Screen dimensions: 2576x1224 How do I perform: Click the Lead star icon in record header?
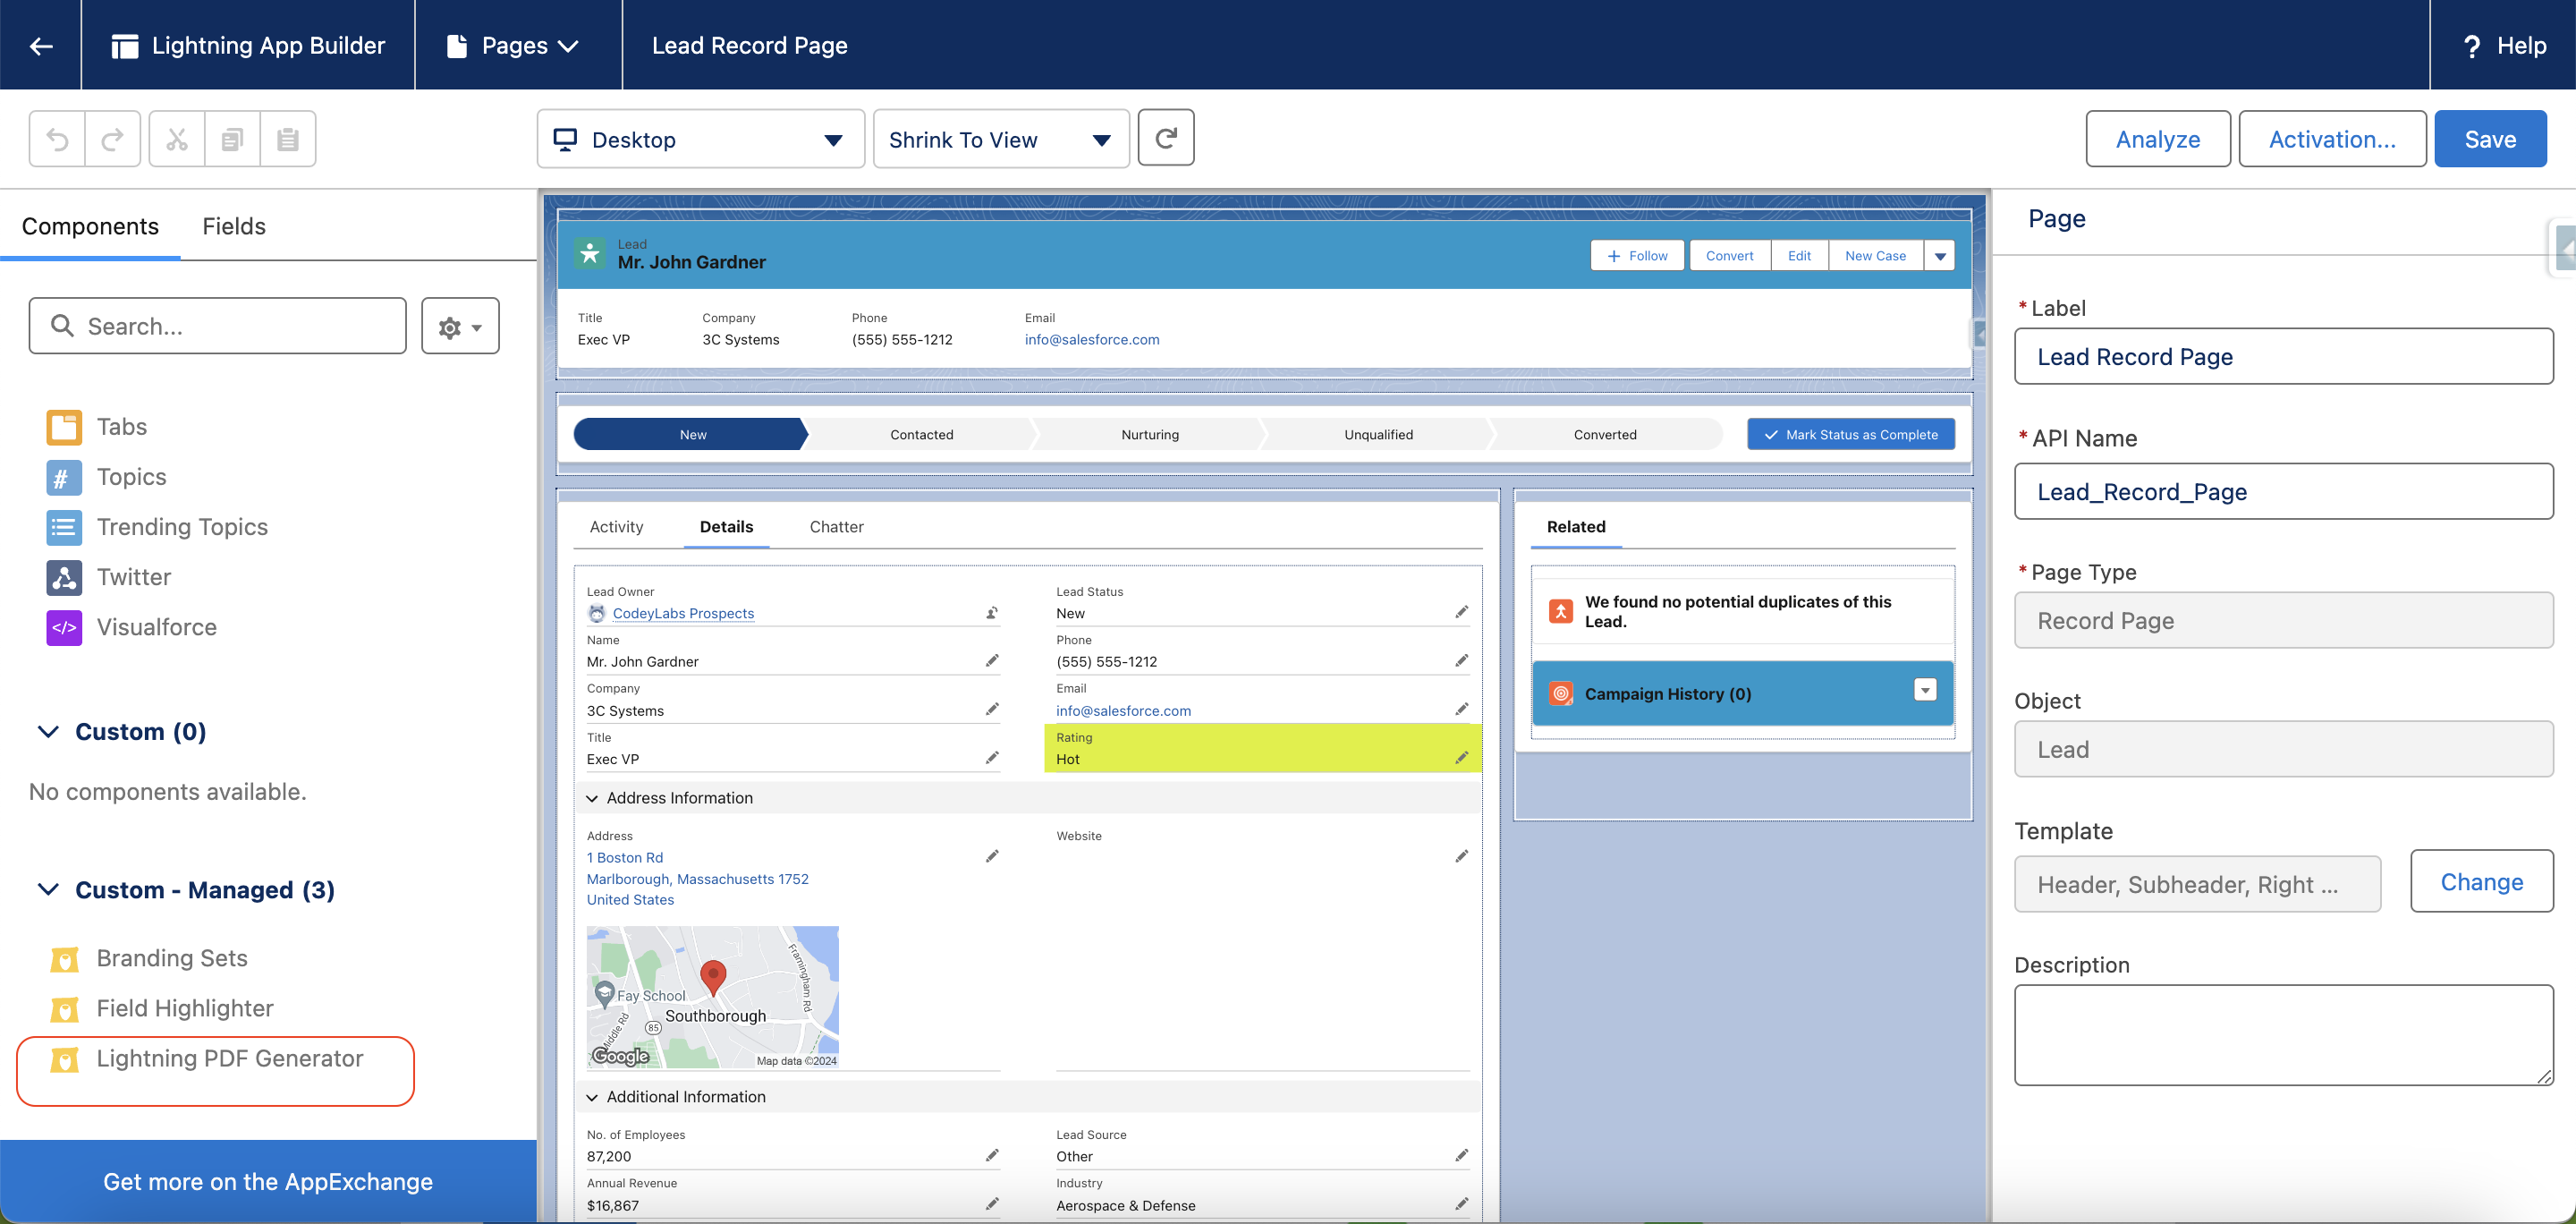pos(590,253)
